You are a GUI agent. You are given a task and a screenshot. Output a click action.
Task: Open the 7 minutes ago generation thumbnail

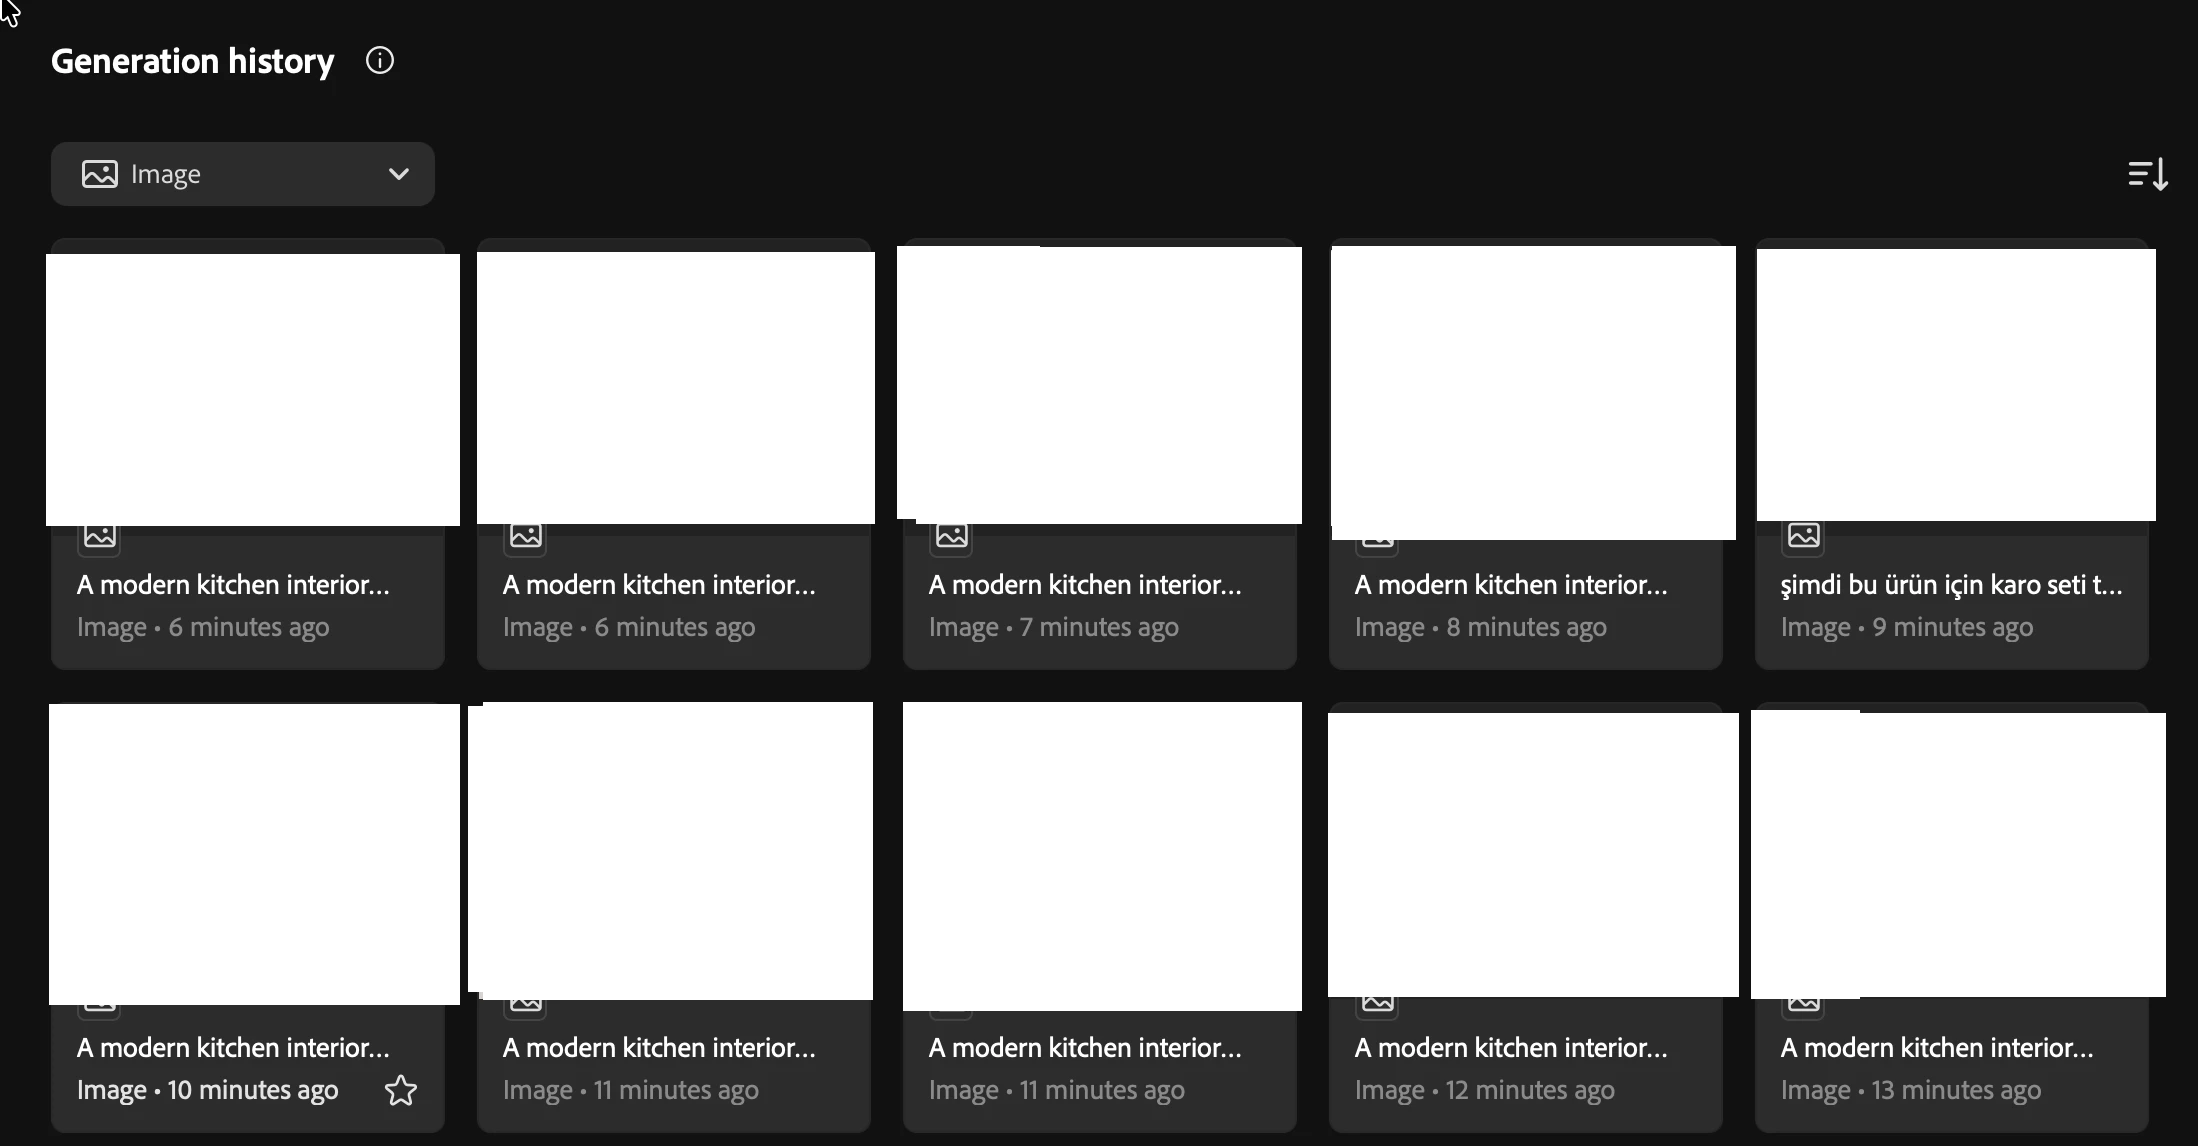point(1100,385)
